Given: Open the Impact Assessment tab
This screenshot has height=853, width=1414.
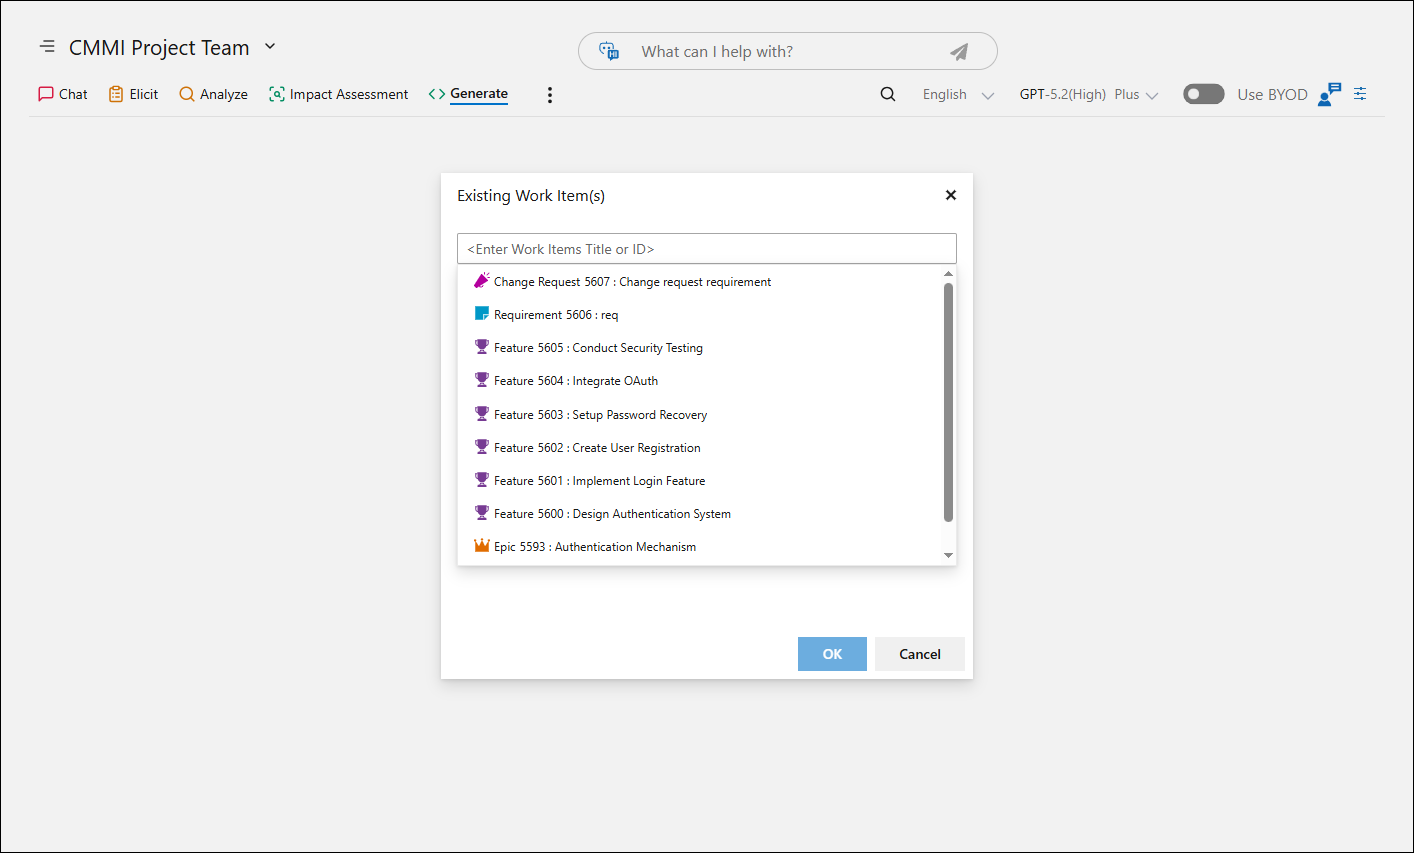Looking at the screenshot, I should tap(338, 94).
